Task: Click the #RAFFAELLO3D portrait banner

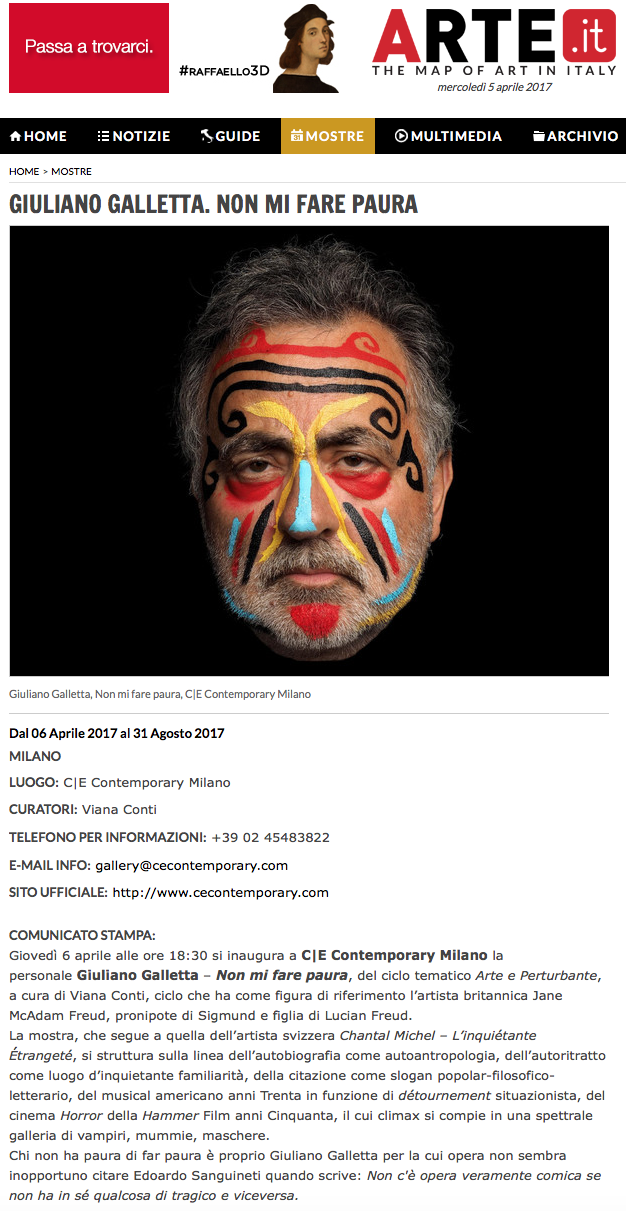Action: (260, 48)
